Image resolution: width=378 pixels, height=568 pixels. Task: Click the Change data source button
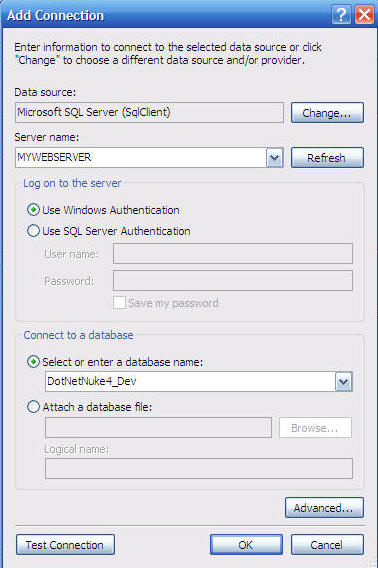327,113
